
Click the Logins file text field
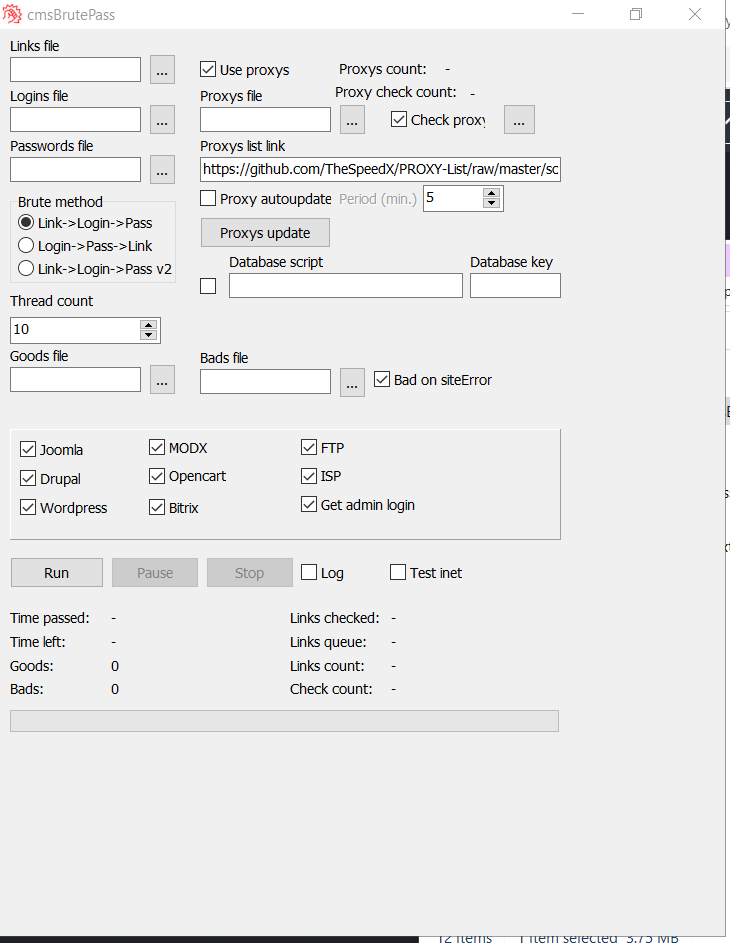coord(75,120)
